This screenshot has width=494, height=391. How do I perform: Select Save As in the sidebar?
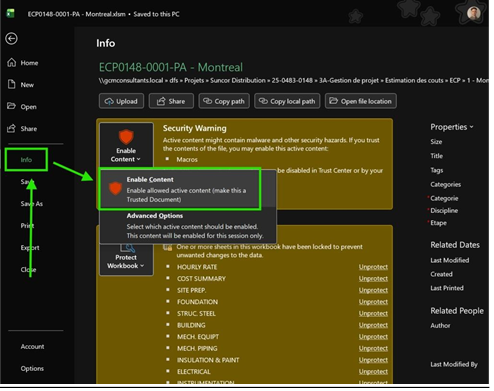click(32, 205)
